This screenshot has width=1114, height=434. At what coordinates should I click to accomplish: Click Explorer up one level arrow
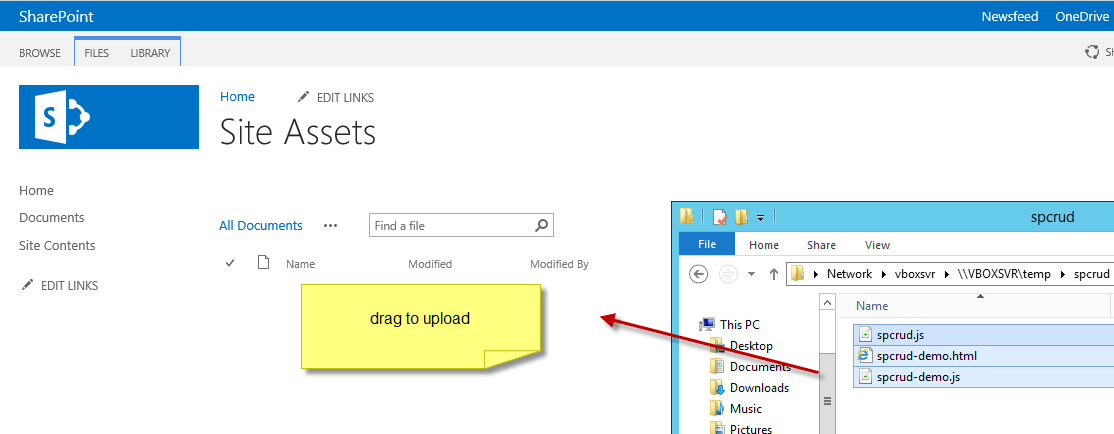[774, 274]
